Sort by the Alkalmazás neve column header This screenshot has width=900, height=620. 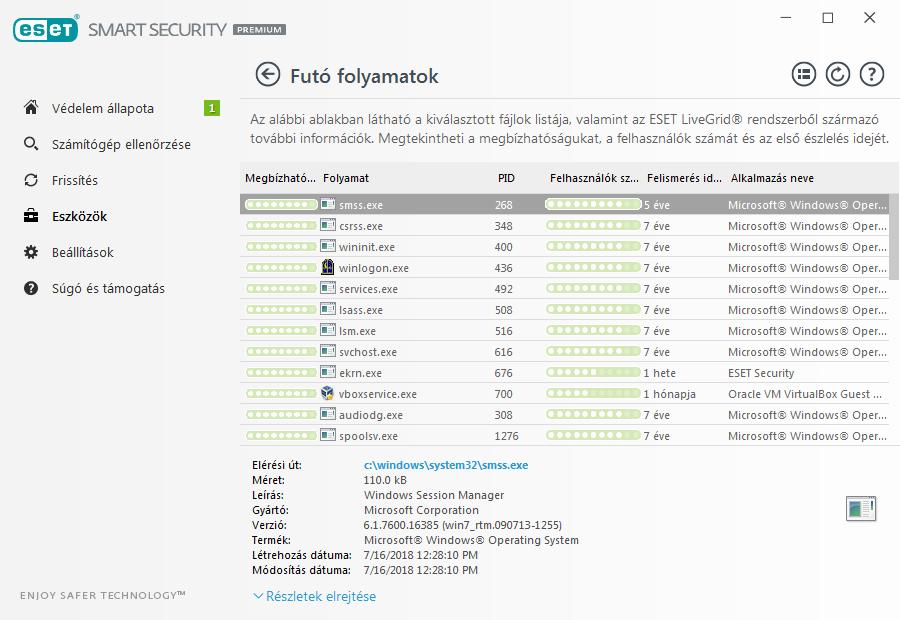point(772,178)
